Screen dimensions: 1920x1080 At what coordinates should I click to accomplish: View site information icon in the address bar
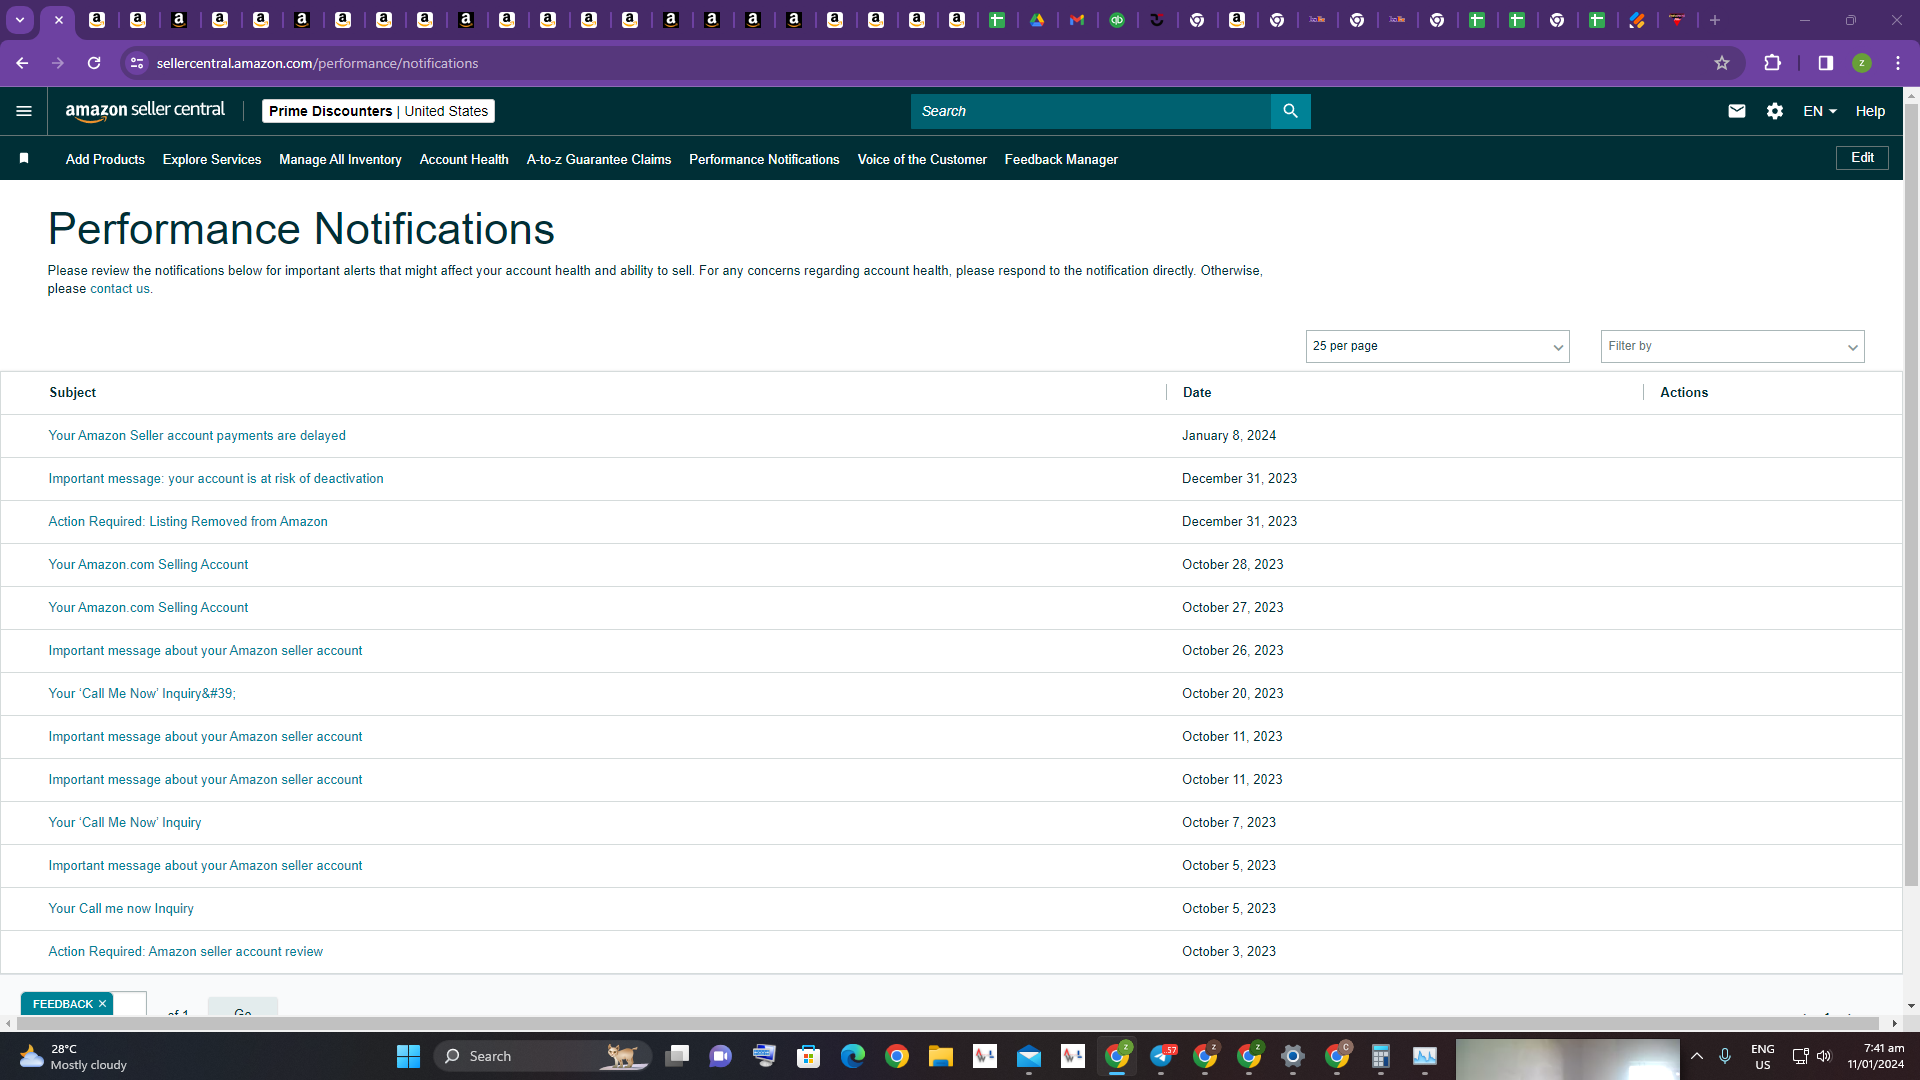[137, 63]
